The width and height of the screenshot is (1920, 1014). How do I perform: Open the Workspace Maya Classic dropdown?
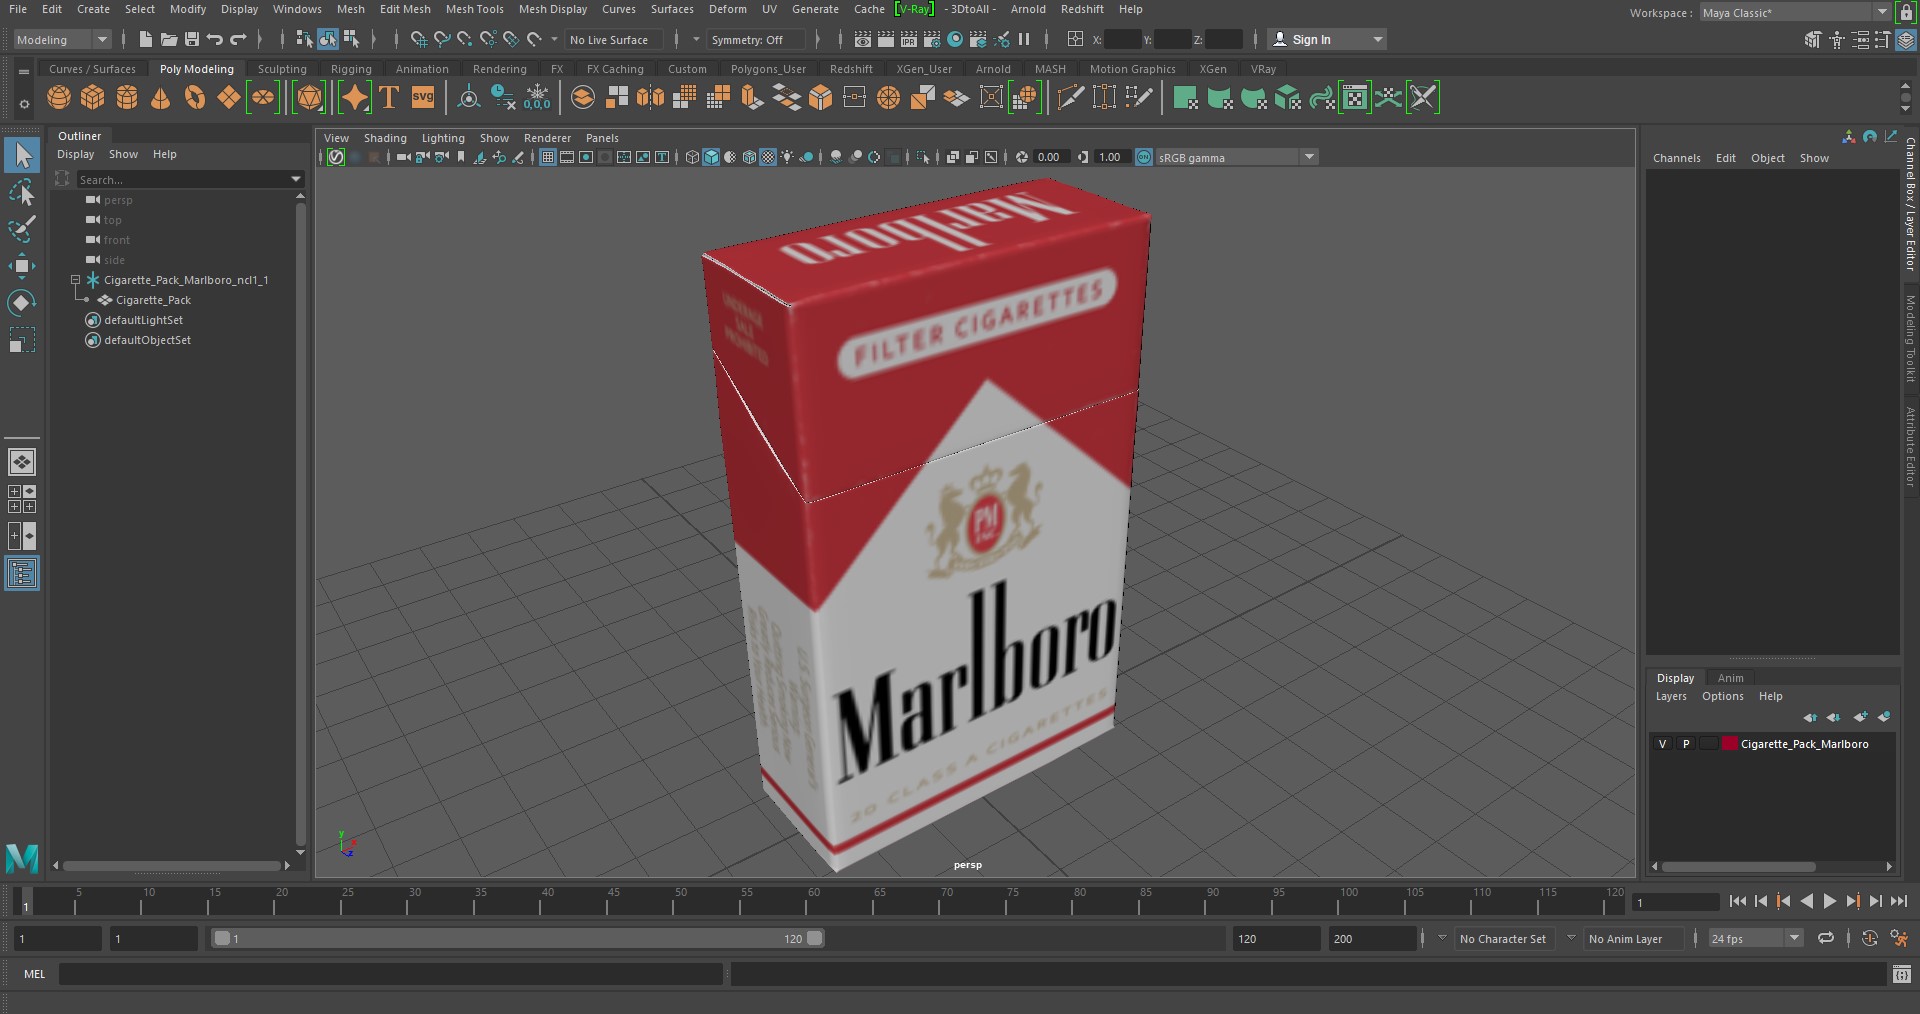pos(1795,12)
